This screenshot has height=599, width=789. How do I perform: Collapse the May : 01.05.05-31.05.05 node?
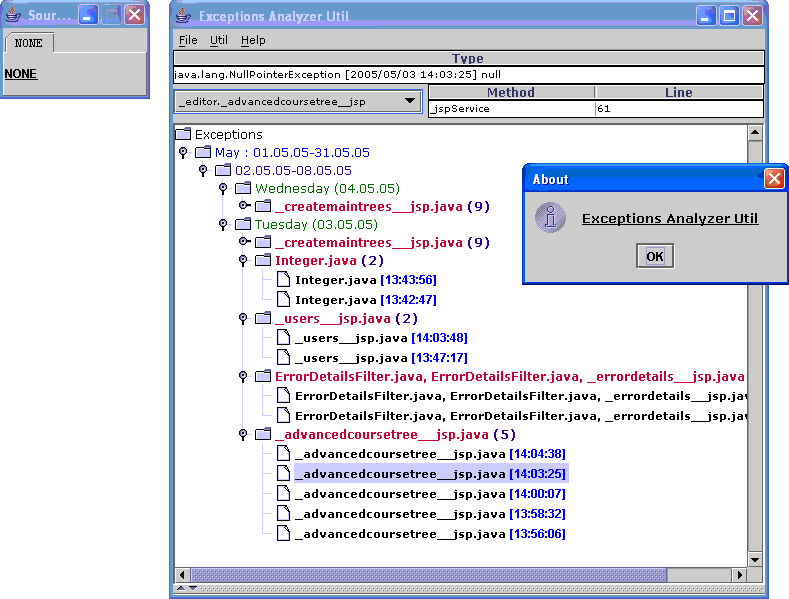pos(183,153)
